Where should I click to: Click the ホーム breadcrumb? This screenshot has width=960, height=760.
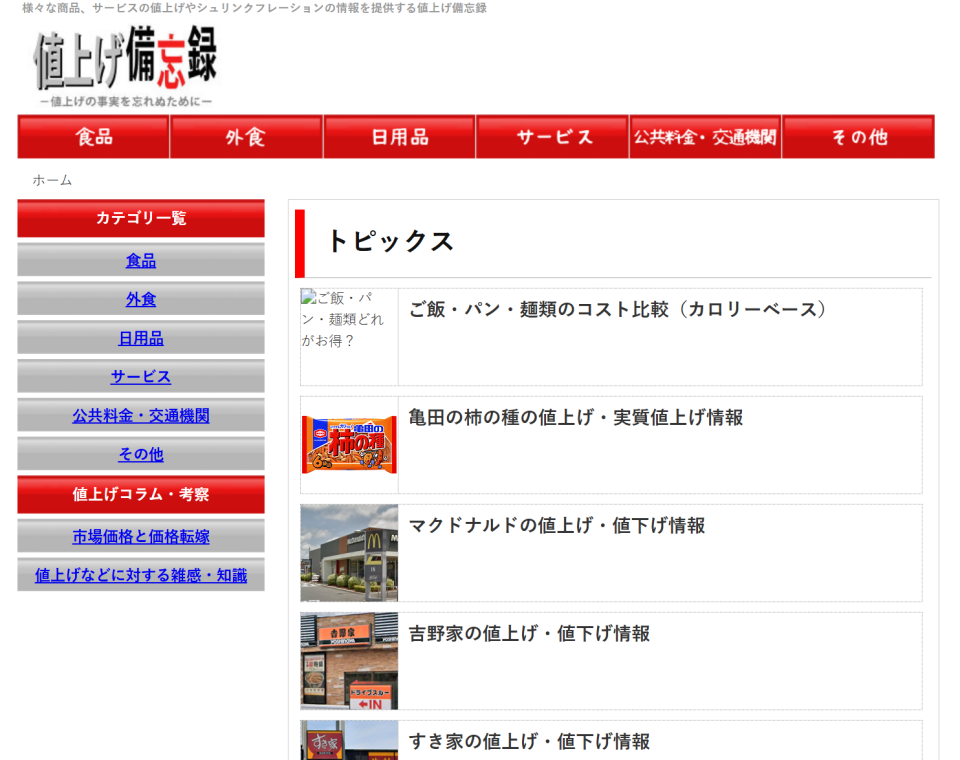52,180
